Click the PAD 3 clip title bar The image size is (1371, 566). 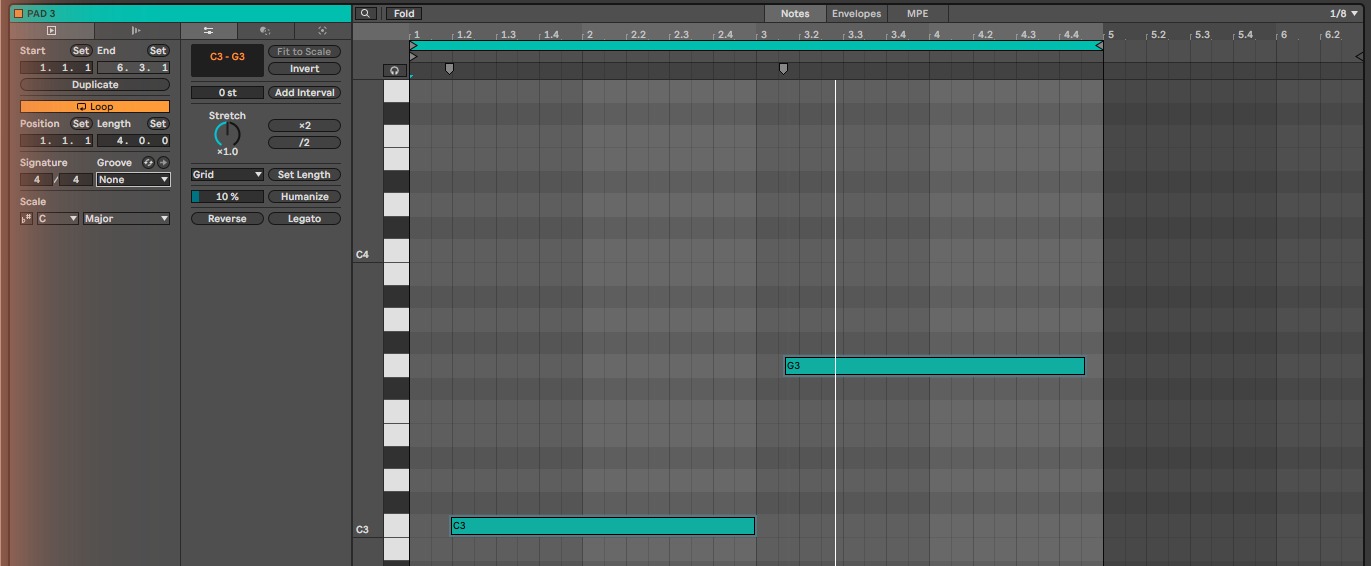tap(180, 13)
